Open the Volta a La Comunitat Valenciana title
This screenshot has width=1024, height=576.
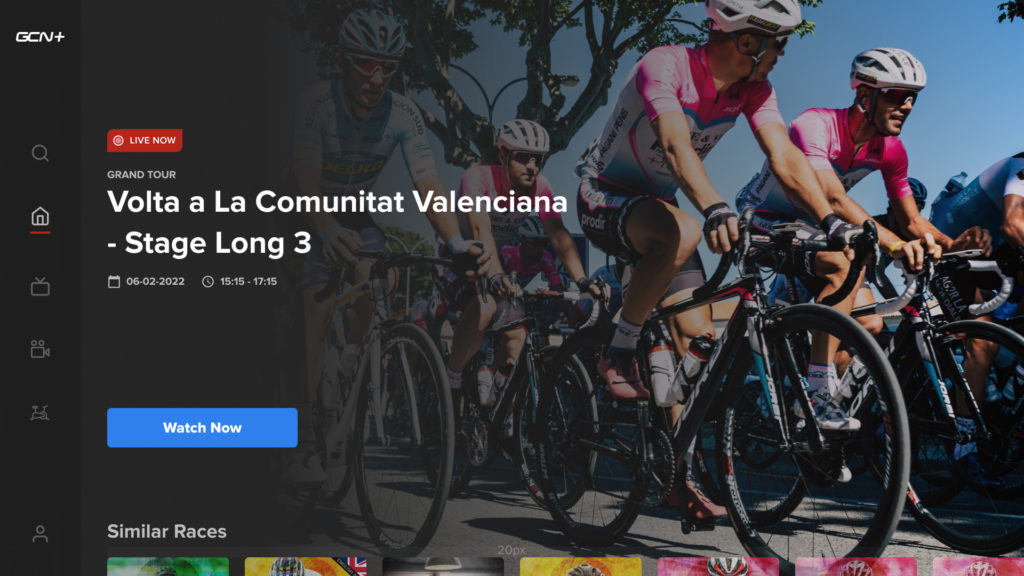coord(337,222)
